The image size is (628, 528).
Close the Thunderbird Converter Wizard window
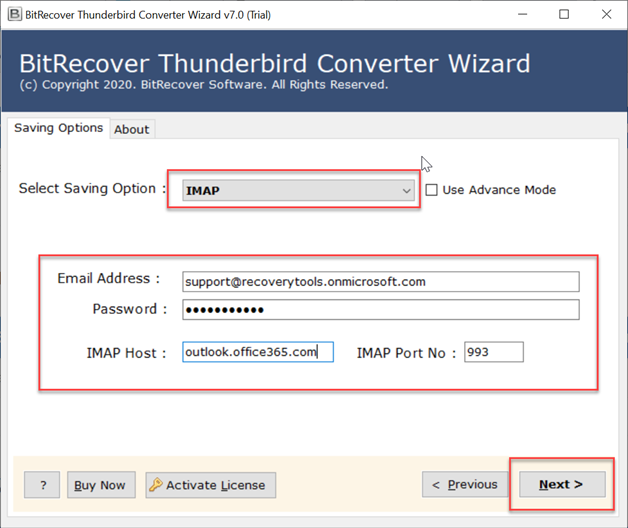(x=606, y=14)
